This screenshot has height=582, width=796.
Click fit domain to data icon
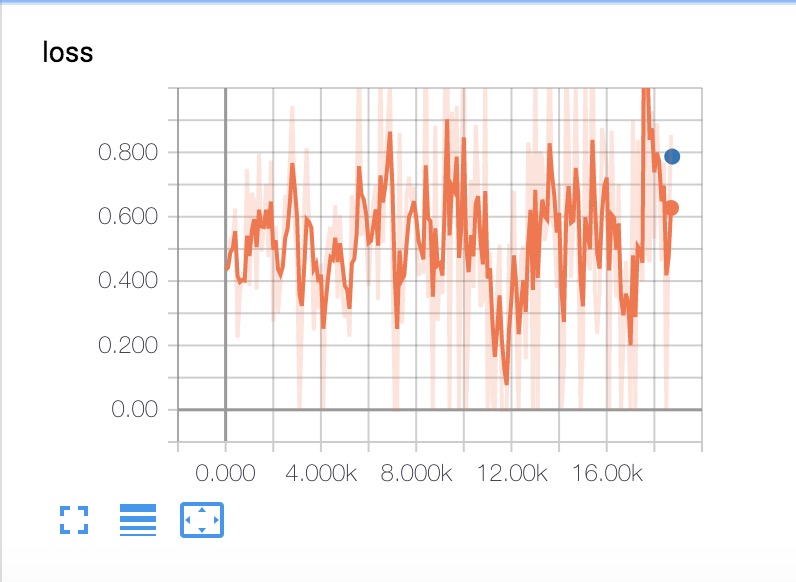(202, 520)
